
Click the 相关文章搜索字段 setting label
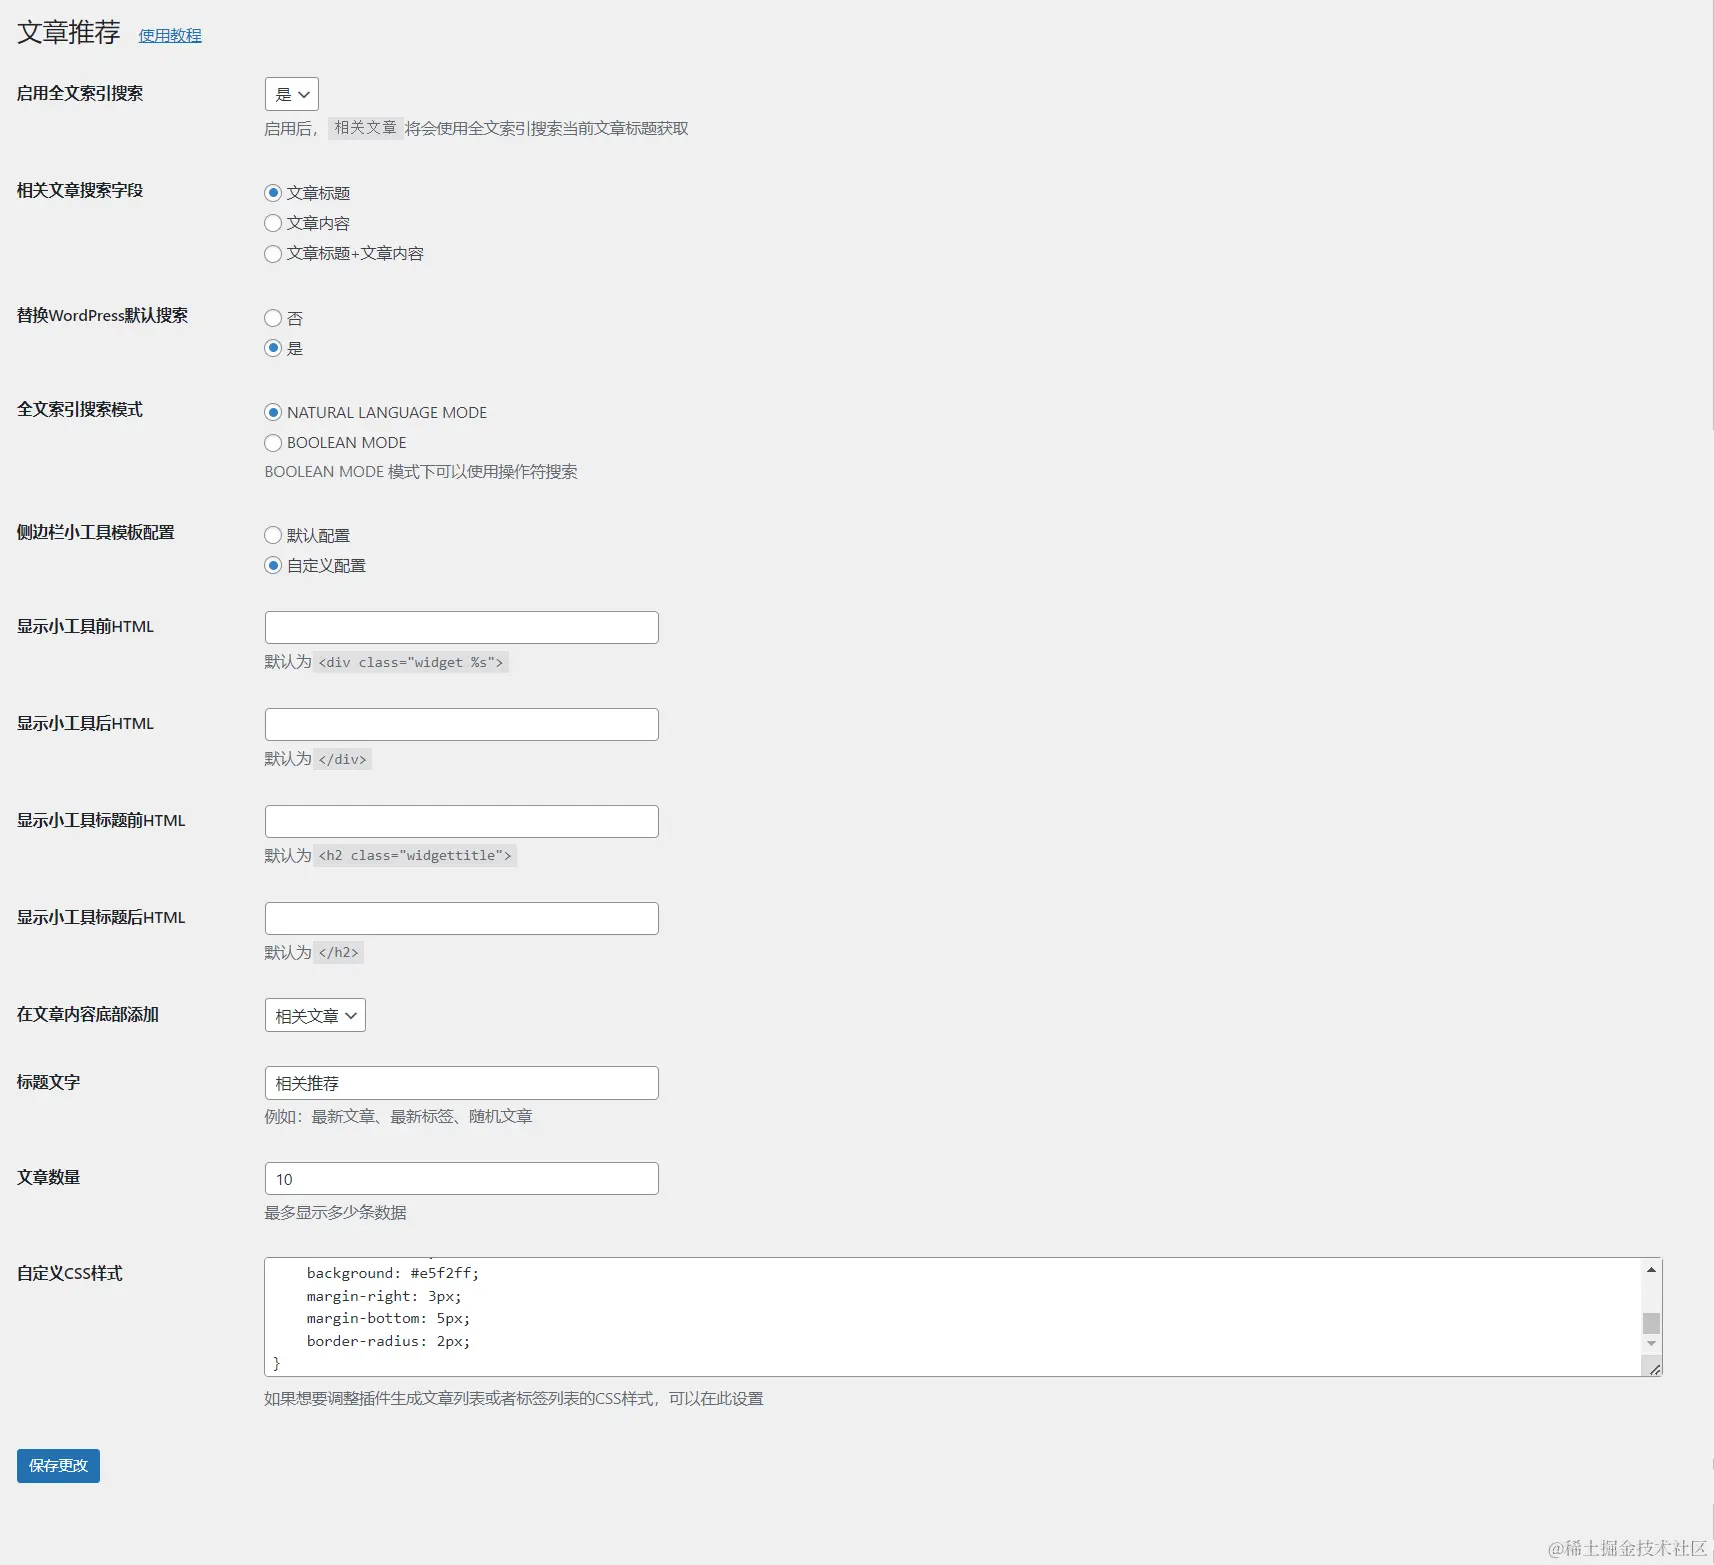click(80, 191)
